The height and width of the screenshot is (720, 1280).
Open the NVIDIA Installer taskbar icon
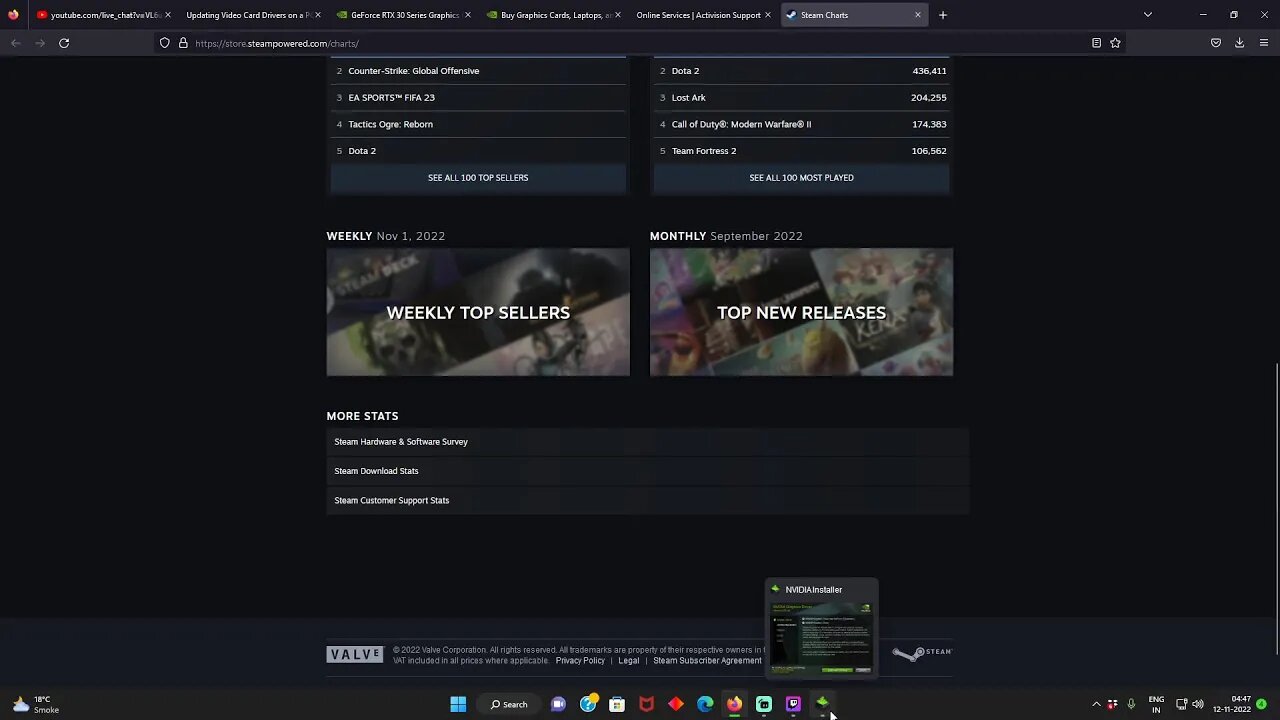822,703
